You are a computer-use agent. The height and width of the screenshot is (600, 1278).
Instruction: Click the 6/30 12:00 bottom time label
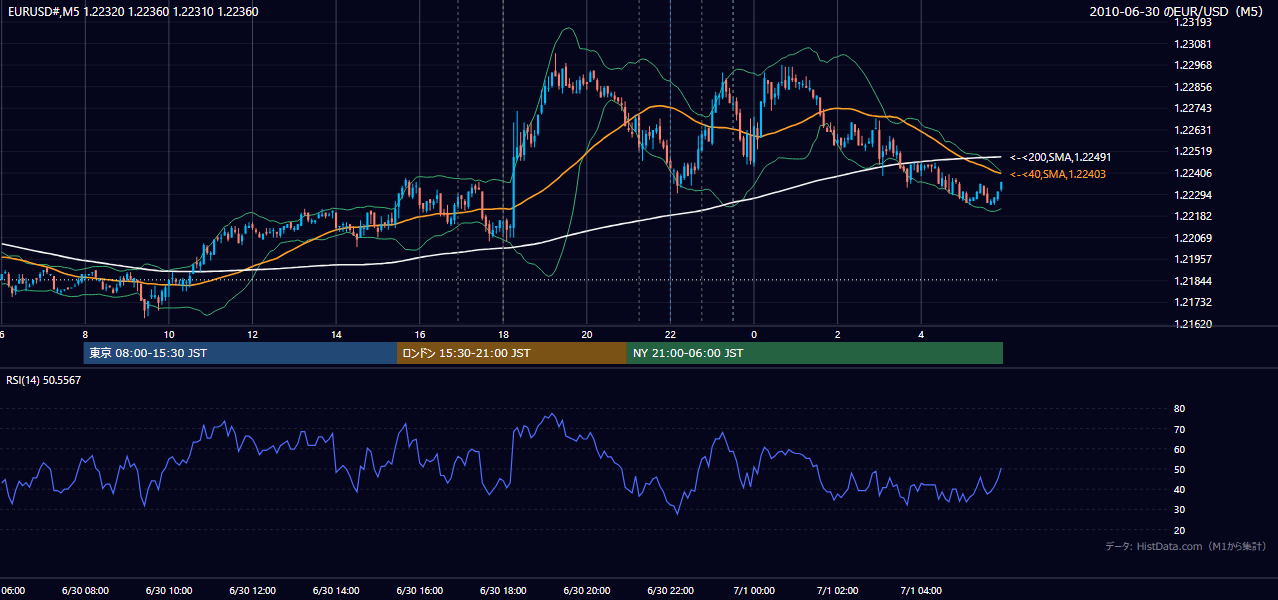click(x=252, y=590)
